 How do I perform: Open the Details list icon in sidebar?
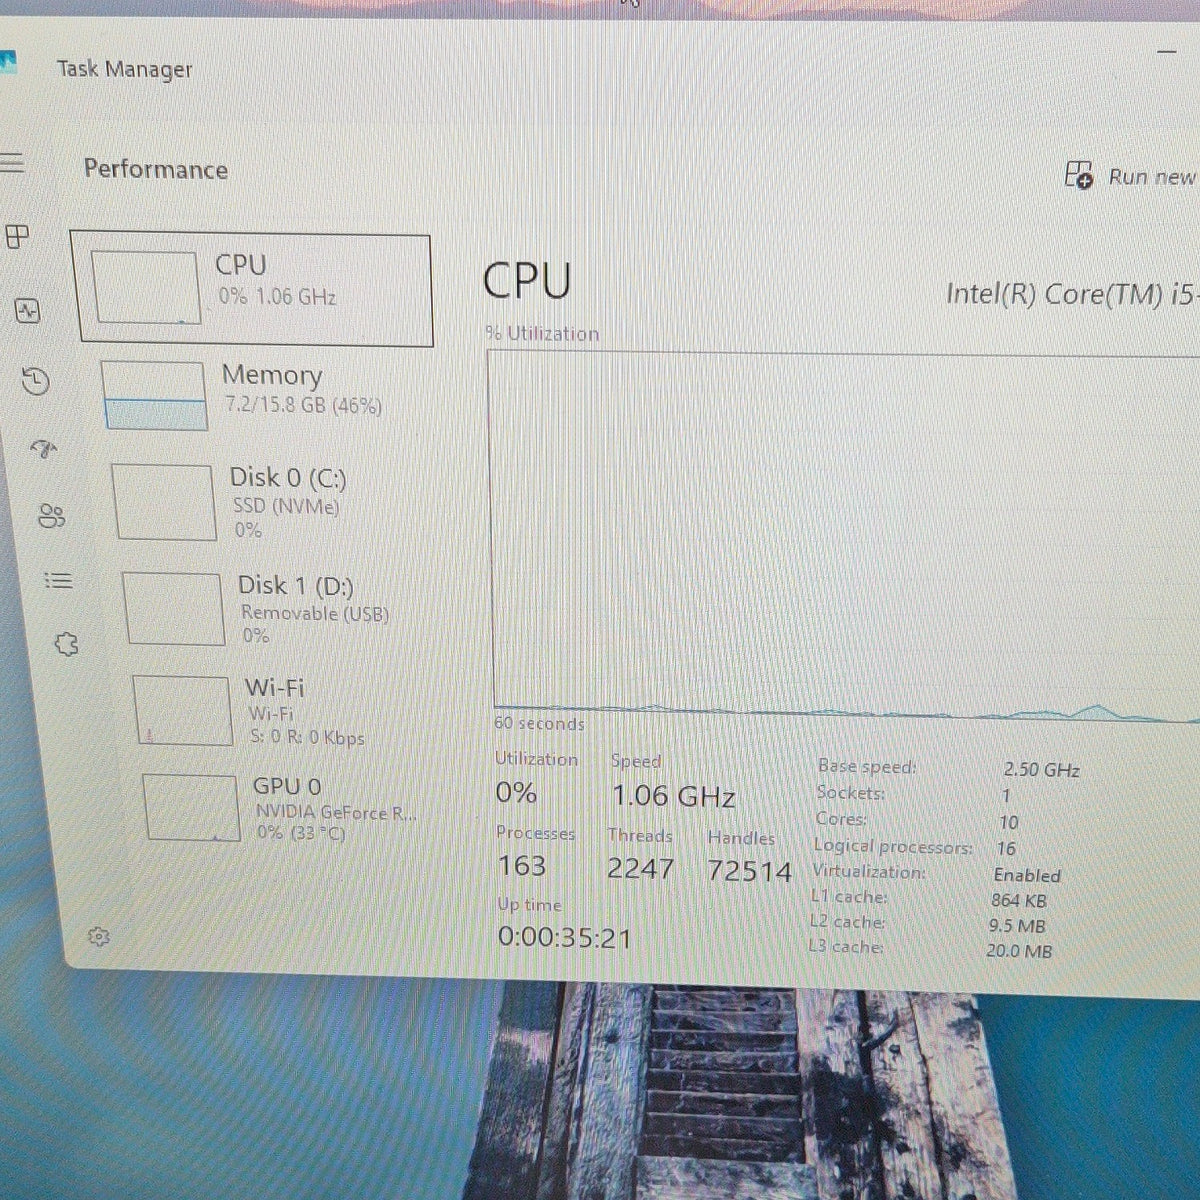point(59,581)
